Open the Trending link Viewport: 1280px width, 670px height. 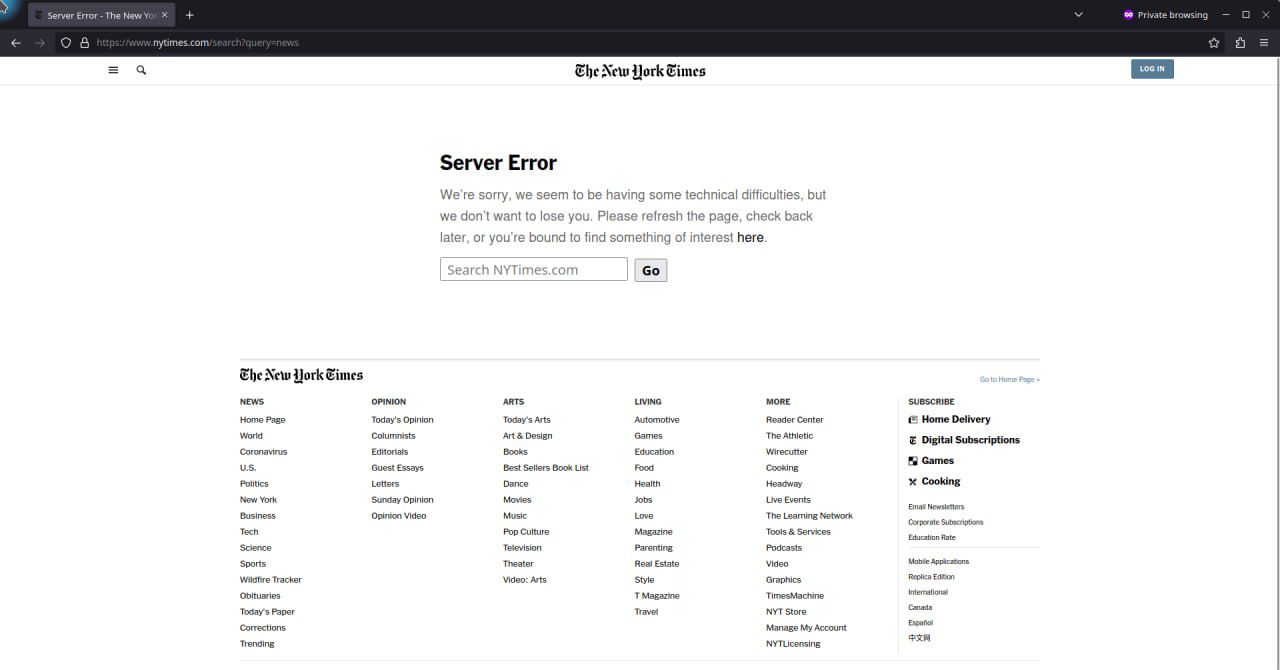257,644
